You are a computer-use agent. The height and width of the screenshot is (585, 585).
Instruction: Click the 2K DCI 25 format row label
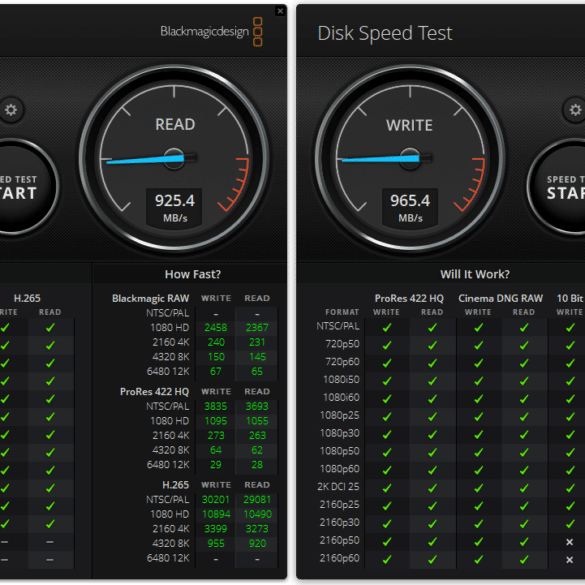point(338,487)
